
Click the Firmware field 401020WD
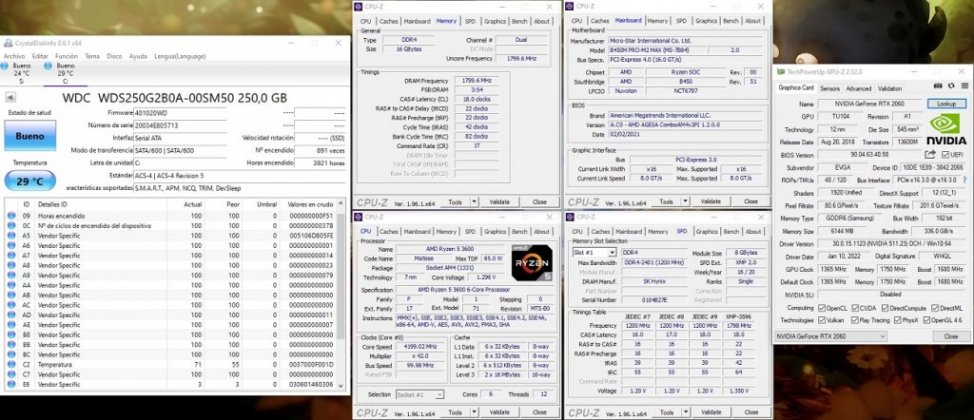pos(180,113)
